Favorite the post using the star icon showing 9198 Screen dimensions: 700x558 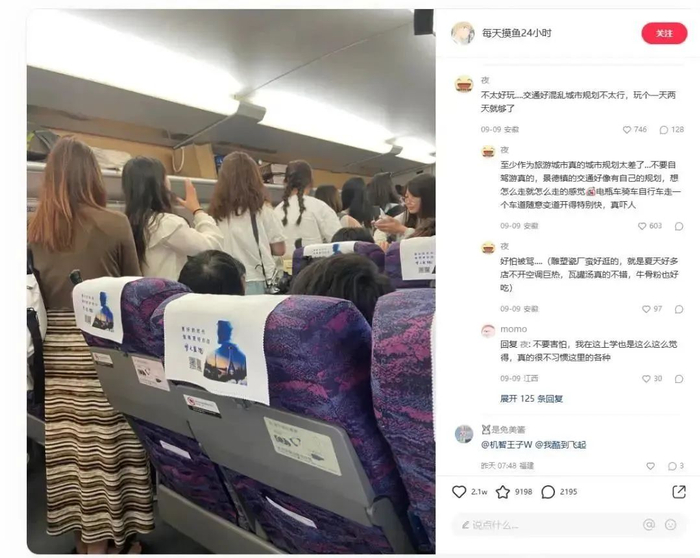pos(503,492)
